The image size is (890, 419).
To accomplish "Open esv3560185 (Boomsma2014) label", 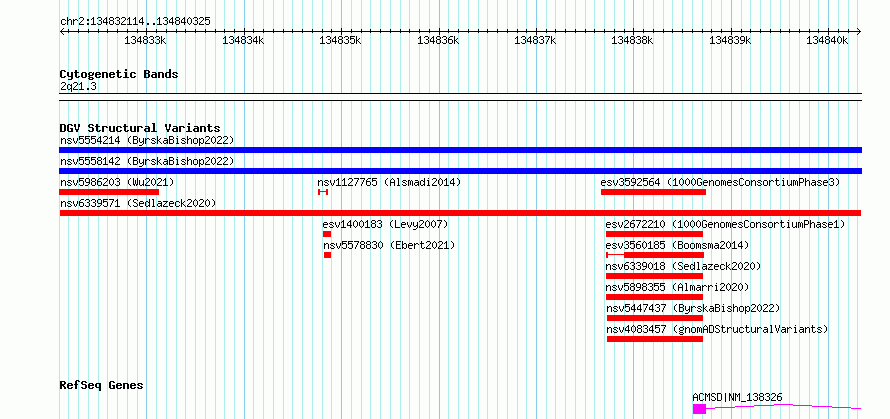I will click(678, 245).
